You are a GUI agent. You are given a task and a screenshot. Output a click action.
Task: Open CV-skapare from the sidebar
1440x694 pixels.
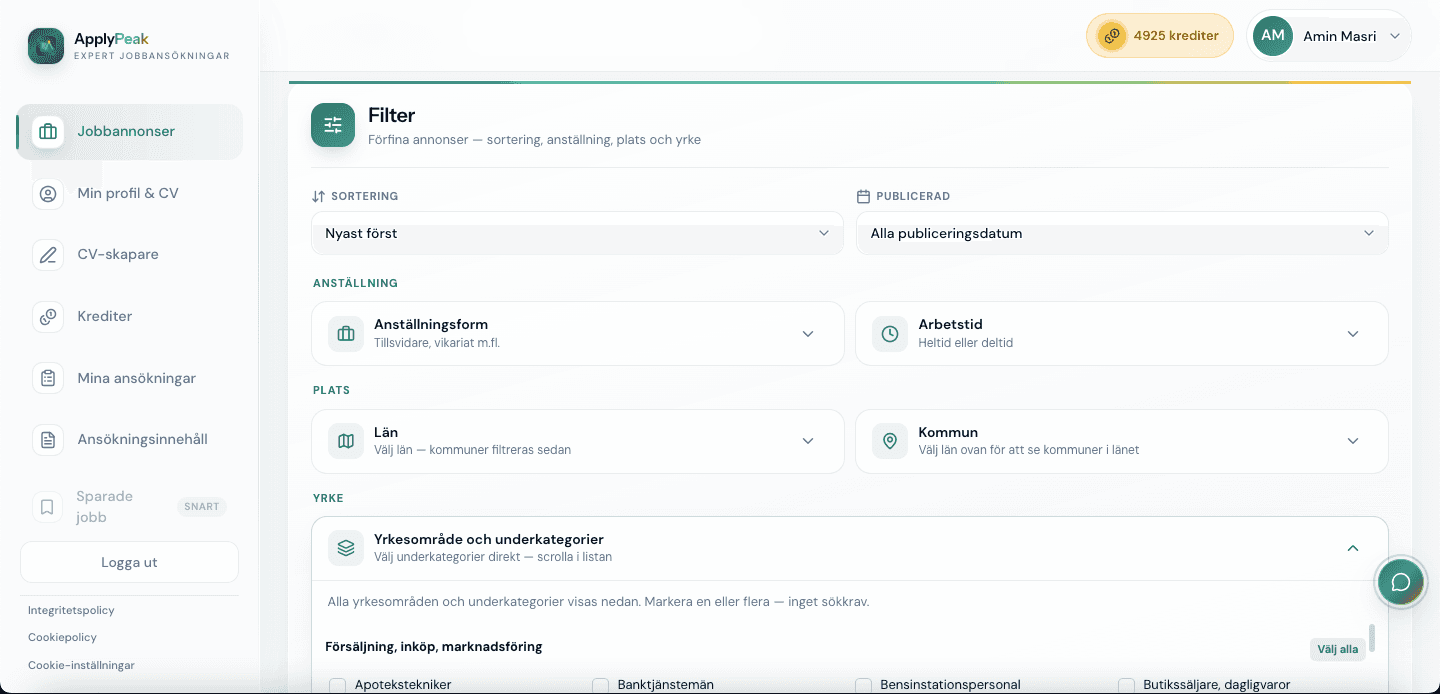(x=130, y=255)
